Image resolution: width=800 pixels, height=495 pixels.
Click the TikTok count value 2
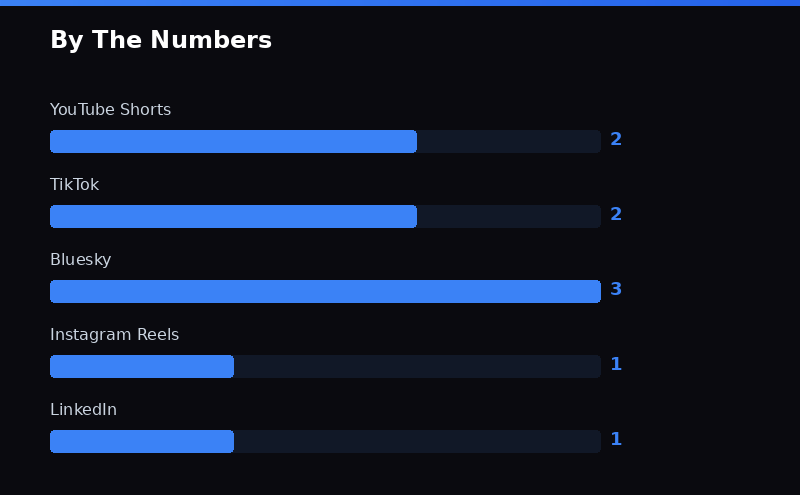point(616,215)
